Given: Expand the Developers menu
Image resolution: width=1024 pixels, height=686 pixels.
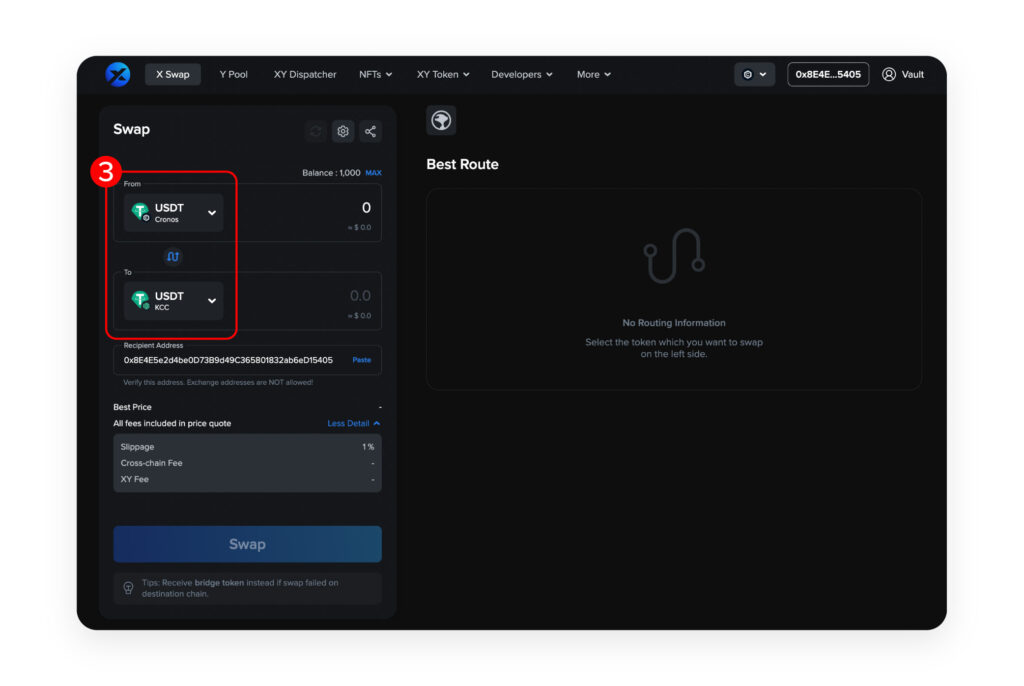Looking at the screenshot, I should [x=522, y=74].
